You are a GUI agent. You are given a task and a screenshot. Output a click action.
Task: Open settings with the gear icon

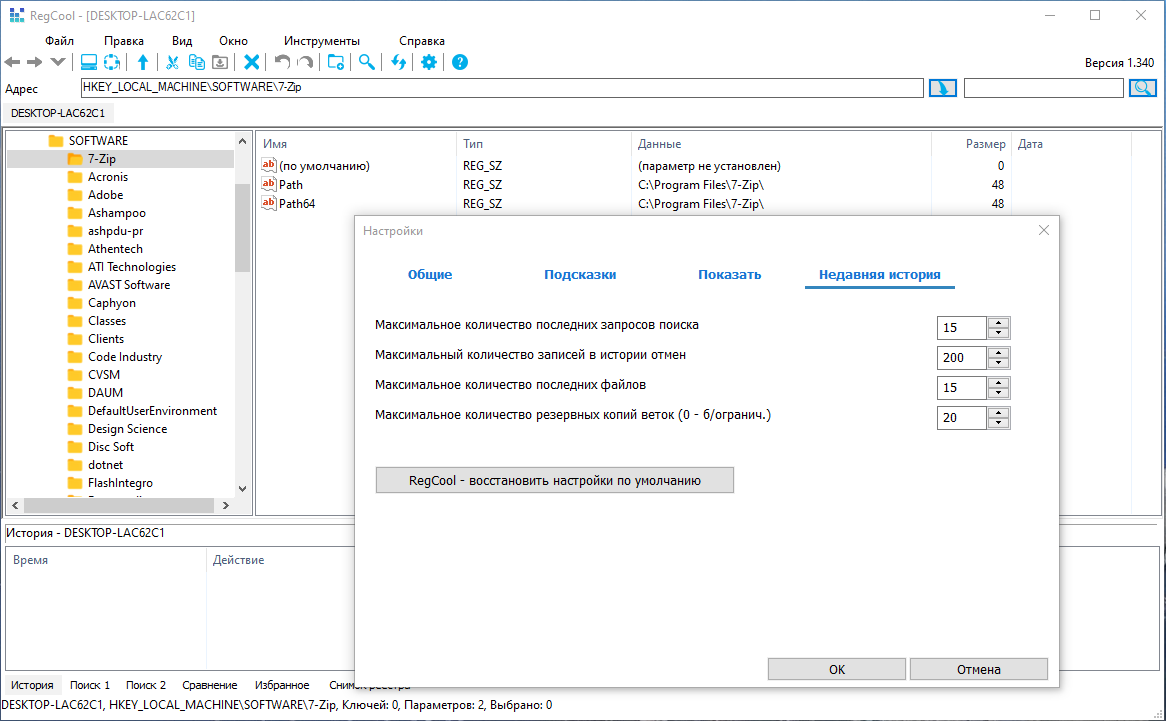[x=429, y=62]
